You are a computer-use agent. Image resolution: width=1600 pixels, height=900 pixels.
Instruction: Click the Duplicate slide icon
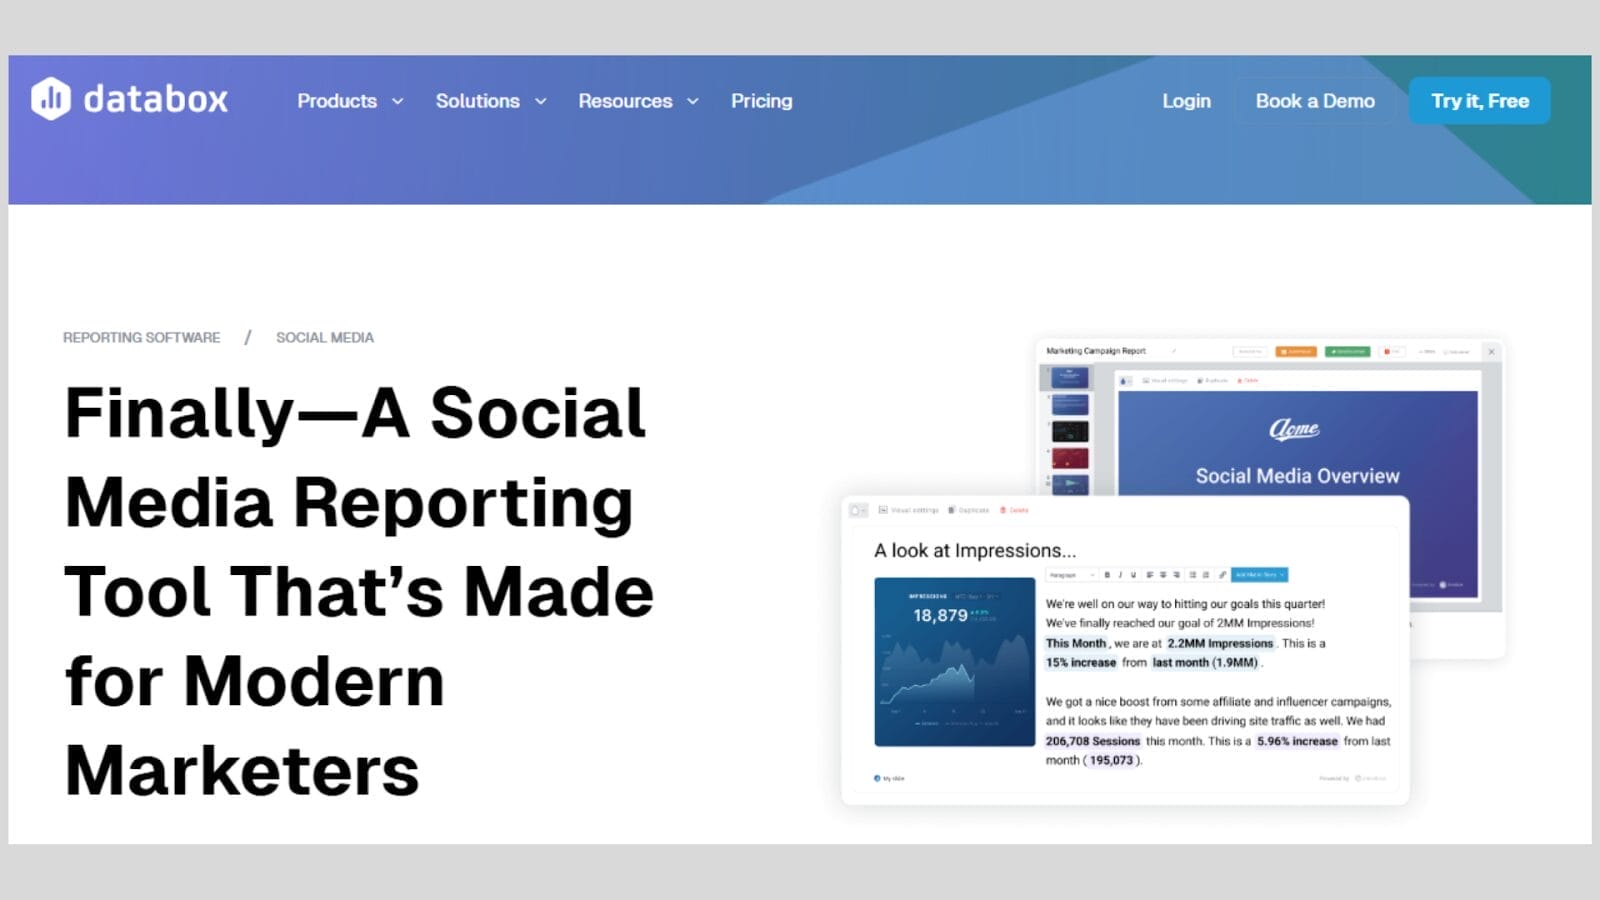click(970, 510)
